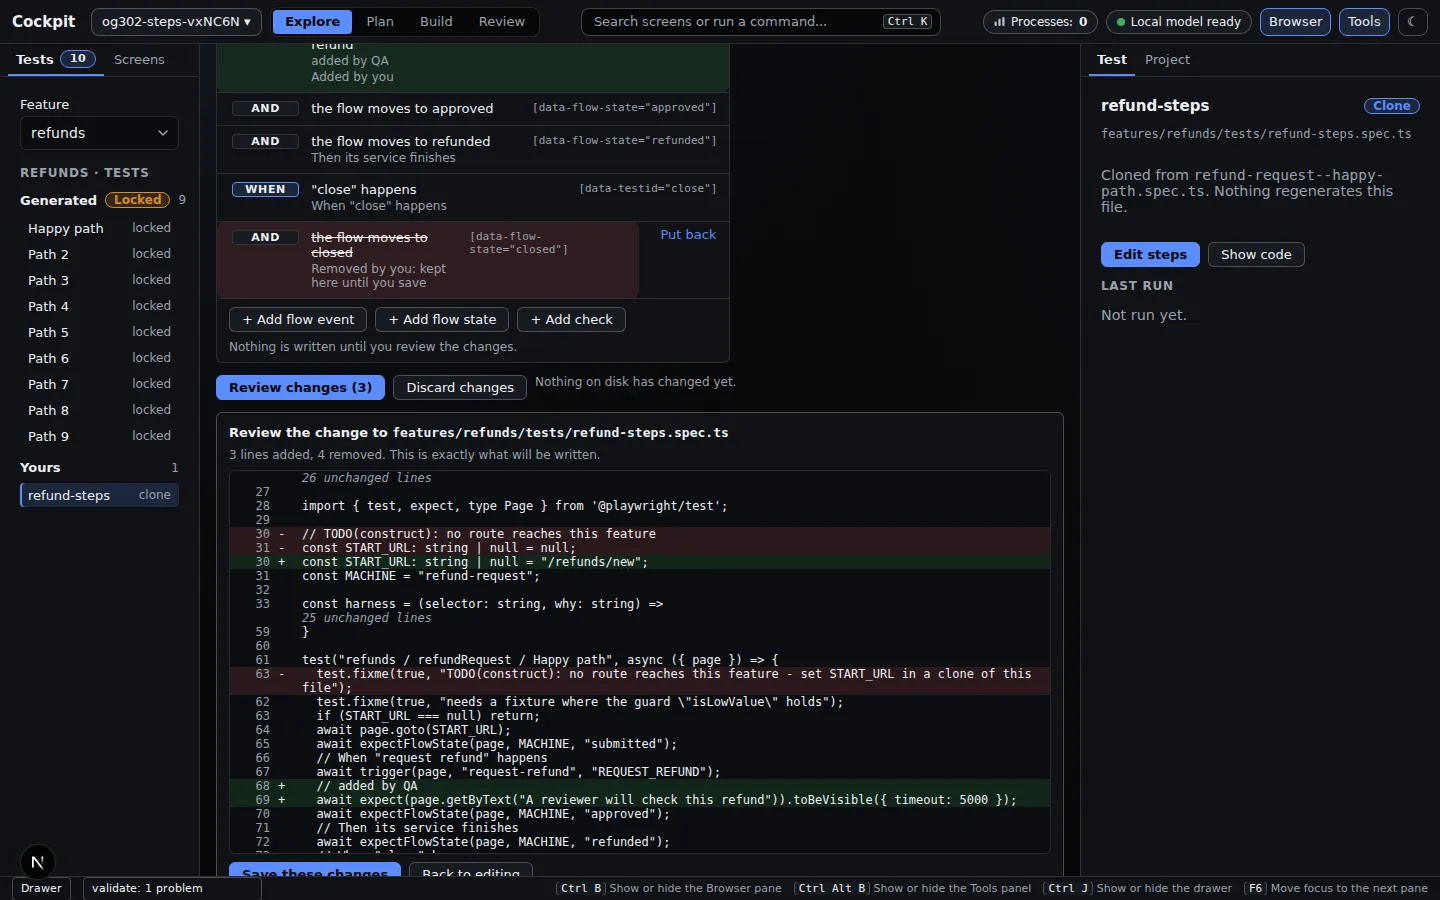The height and width of the screenshot is (900, 1440).
Task: Click the Discard changes button
Action: click(x=460, y=387)
